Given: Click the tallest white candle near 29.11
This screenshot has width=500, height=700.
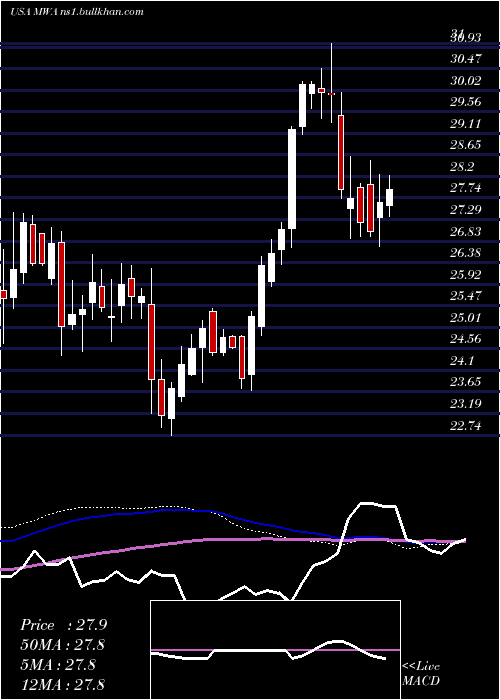Looking at the screenshot, I should click(x=292, y=179).
